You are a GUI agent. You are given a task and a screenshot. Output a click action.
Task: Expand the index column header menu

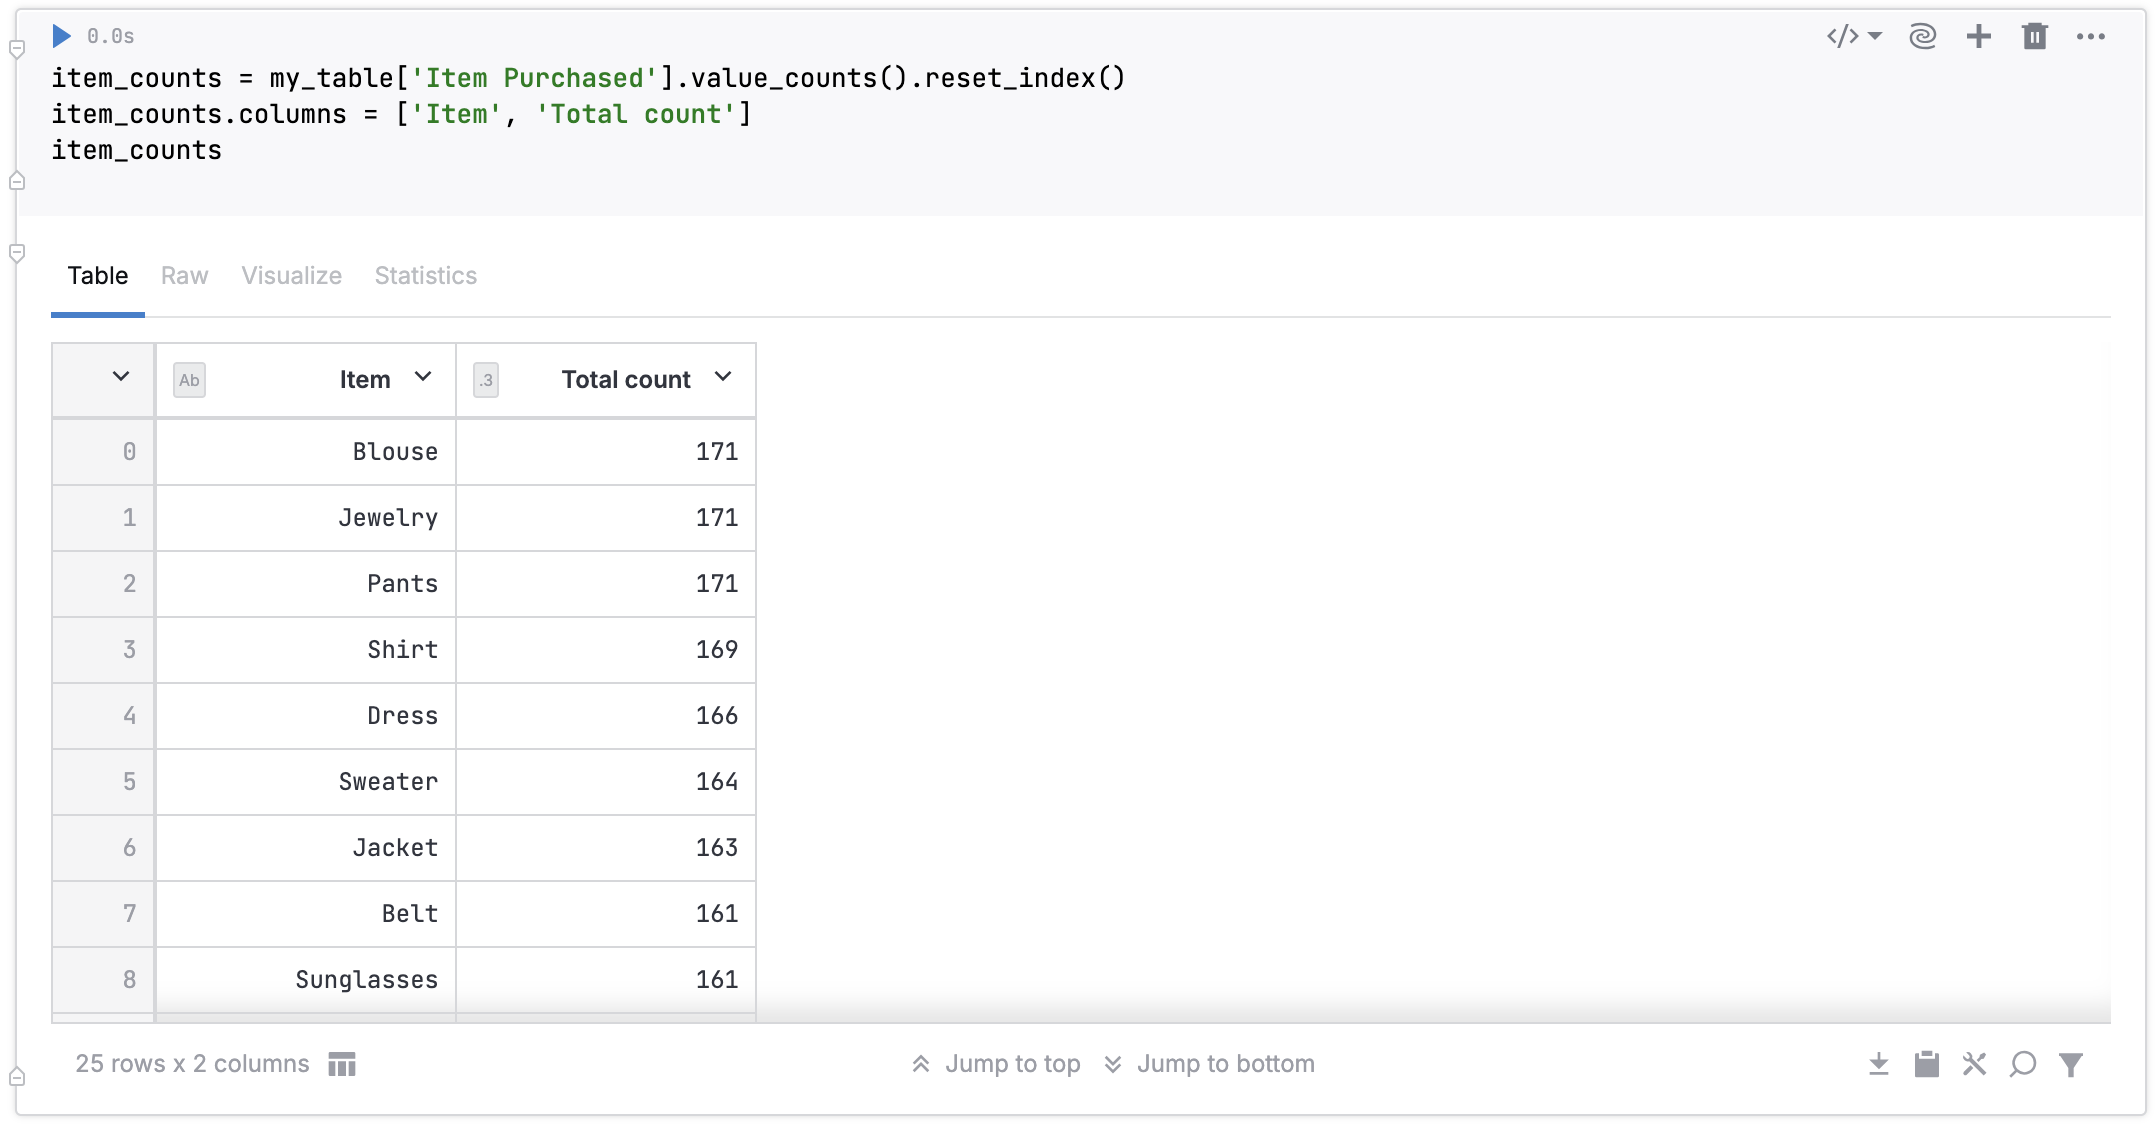coord(120,378)
